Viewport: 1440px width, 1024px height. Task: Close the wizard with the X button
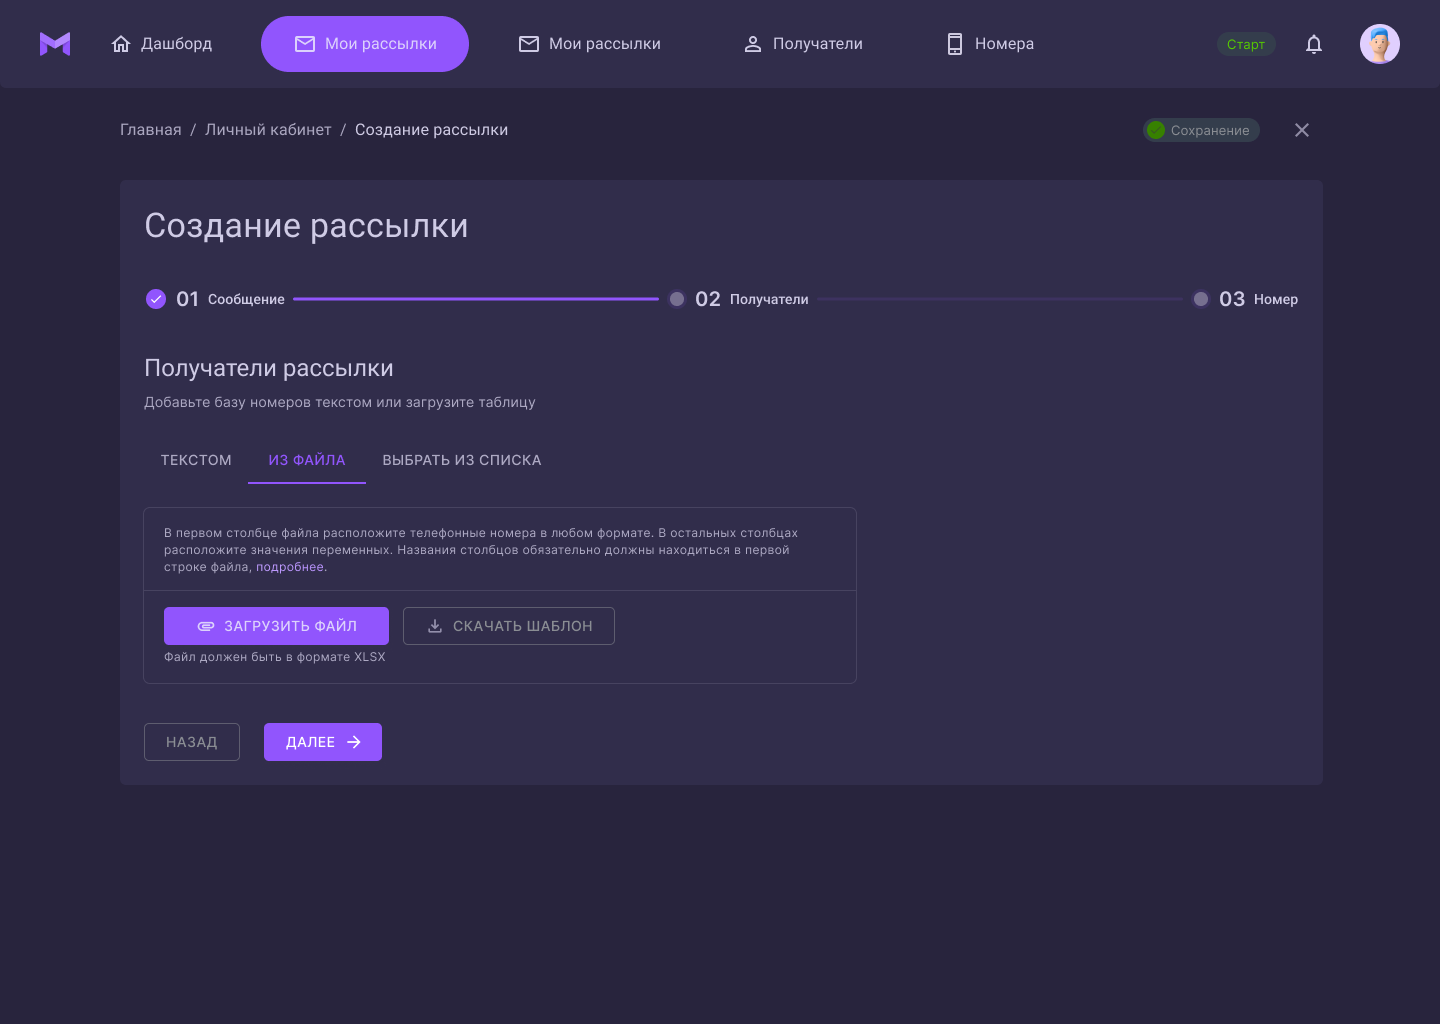1302,130
